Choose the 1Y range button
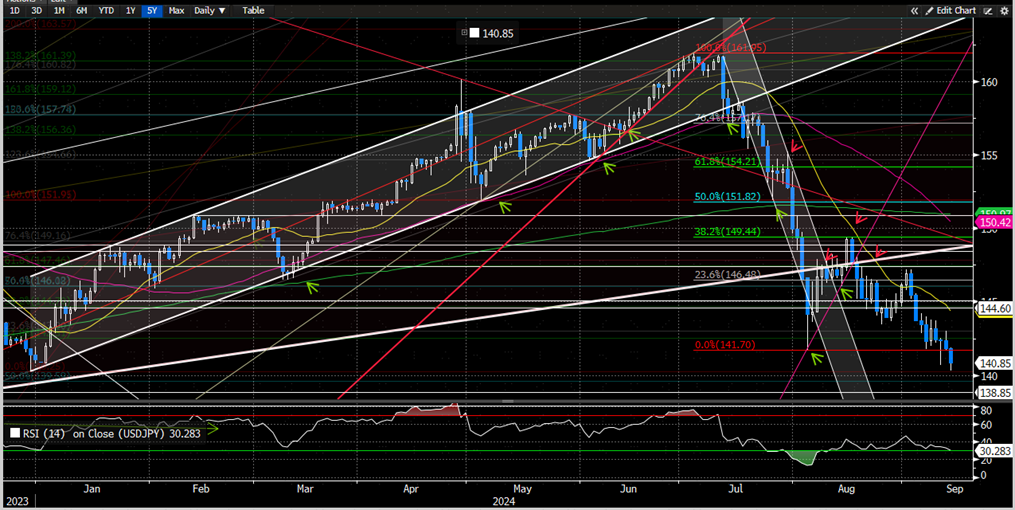 point(131,10)
